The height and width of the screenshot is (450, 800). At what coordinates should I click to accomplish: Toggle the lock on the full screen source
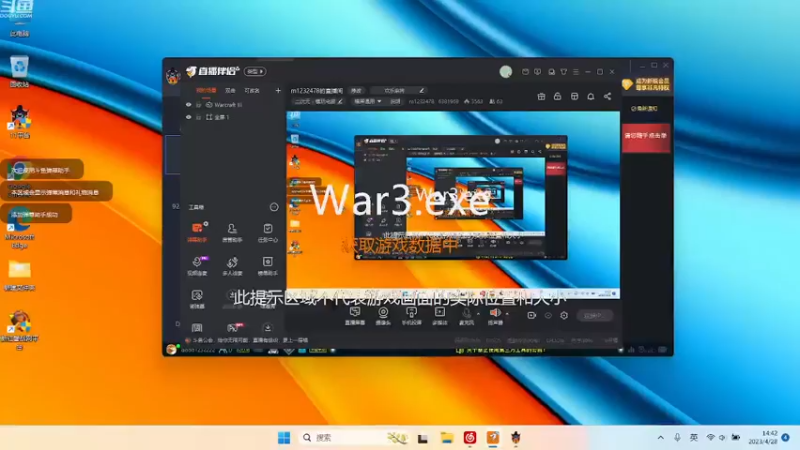[x=198, y=117]
